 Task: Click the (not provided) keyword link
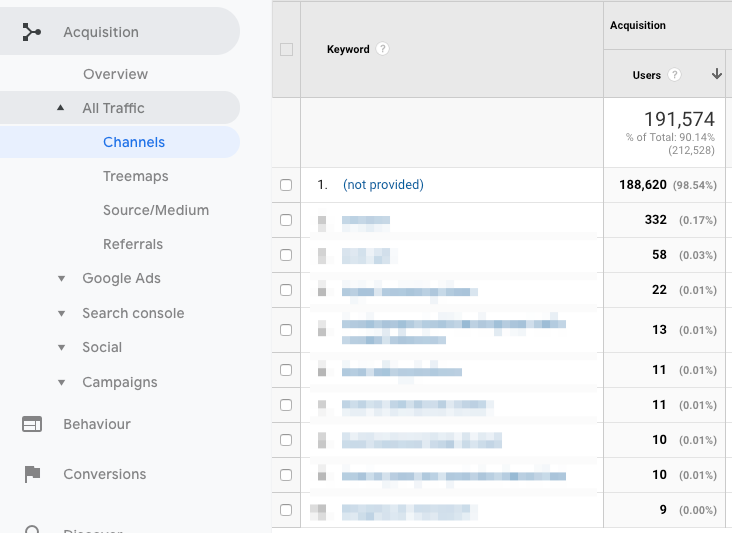383,185
